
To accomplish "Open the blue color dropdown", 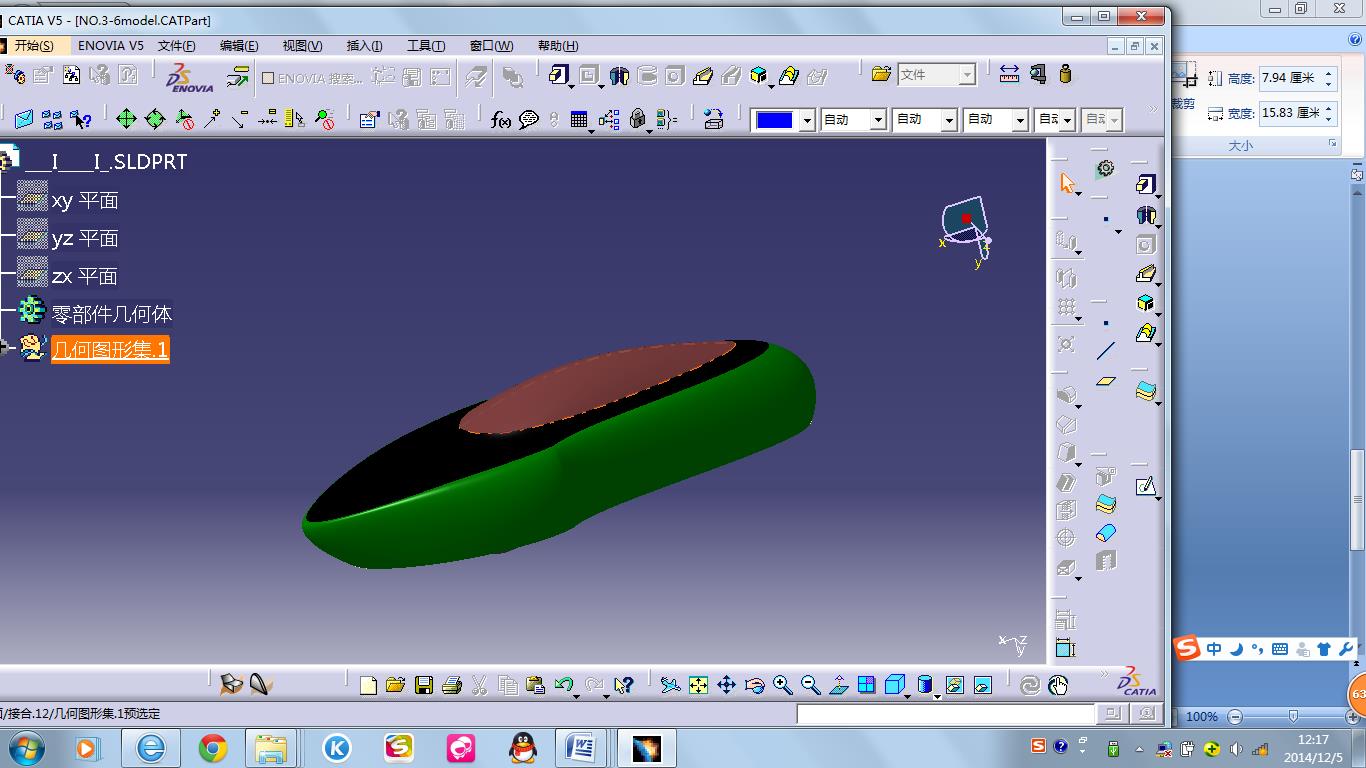I will point(807,120).
